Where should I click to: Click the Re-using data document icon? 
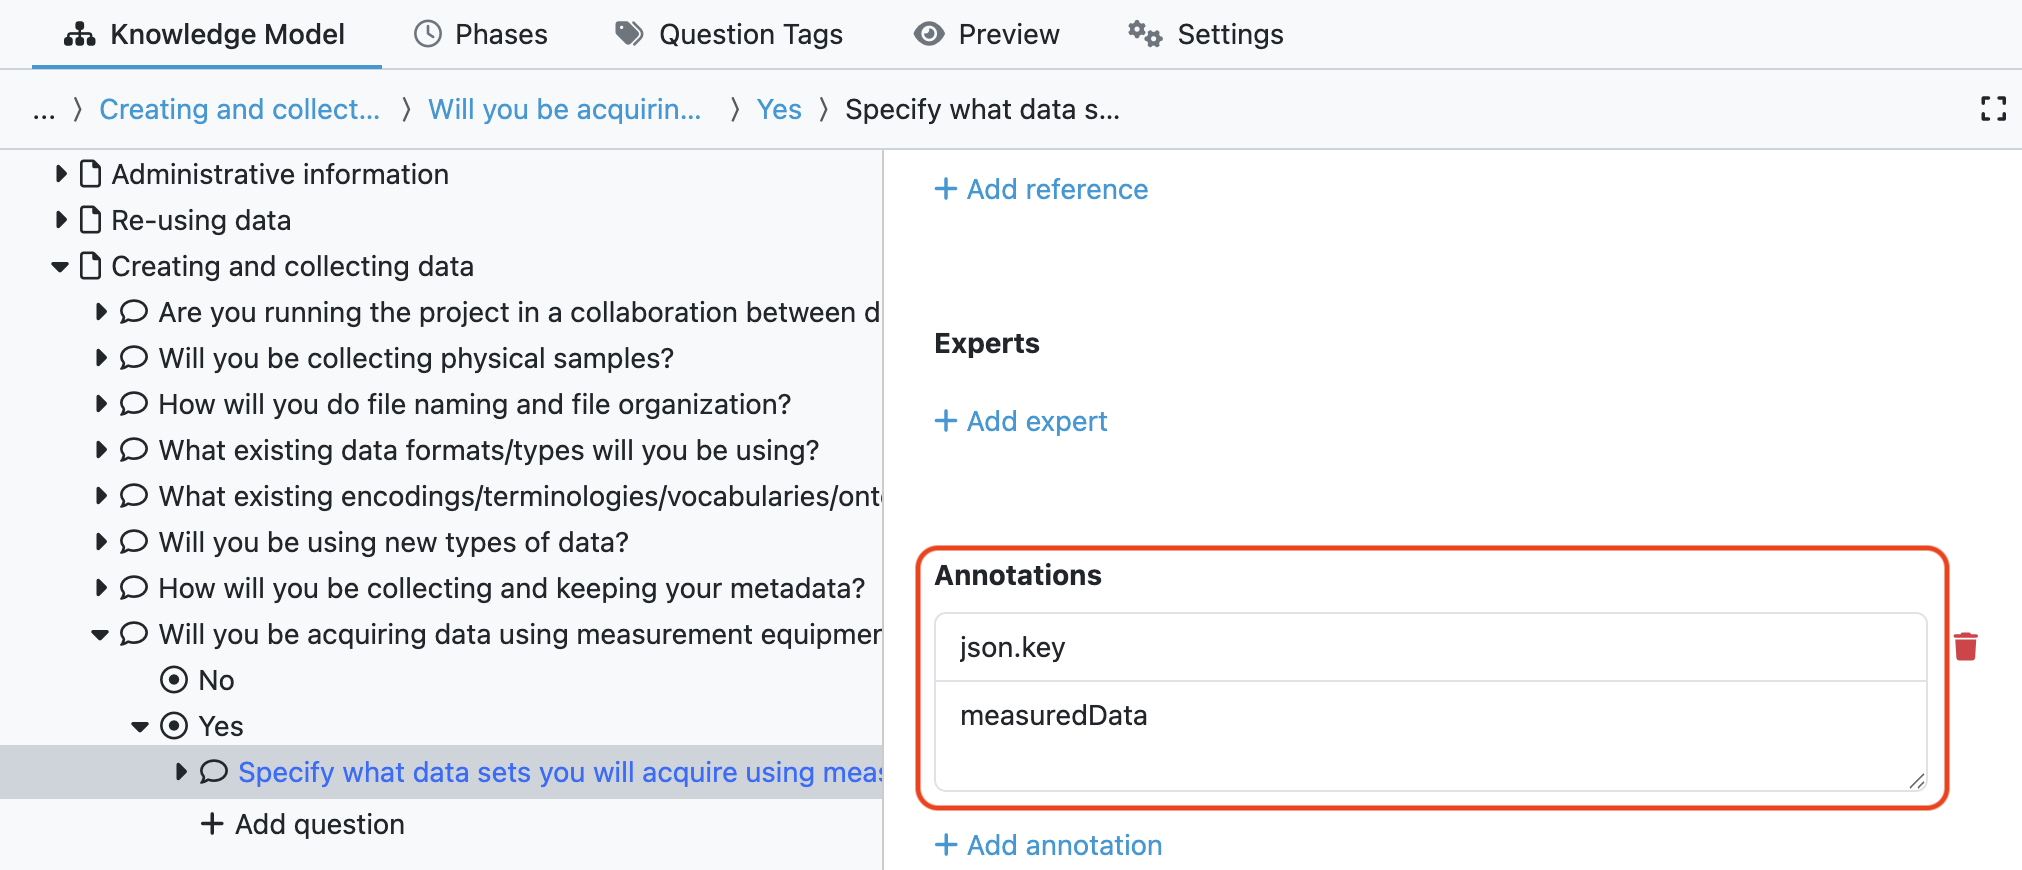coord(90,220)
